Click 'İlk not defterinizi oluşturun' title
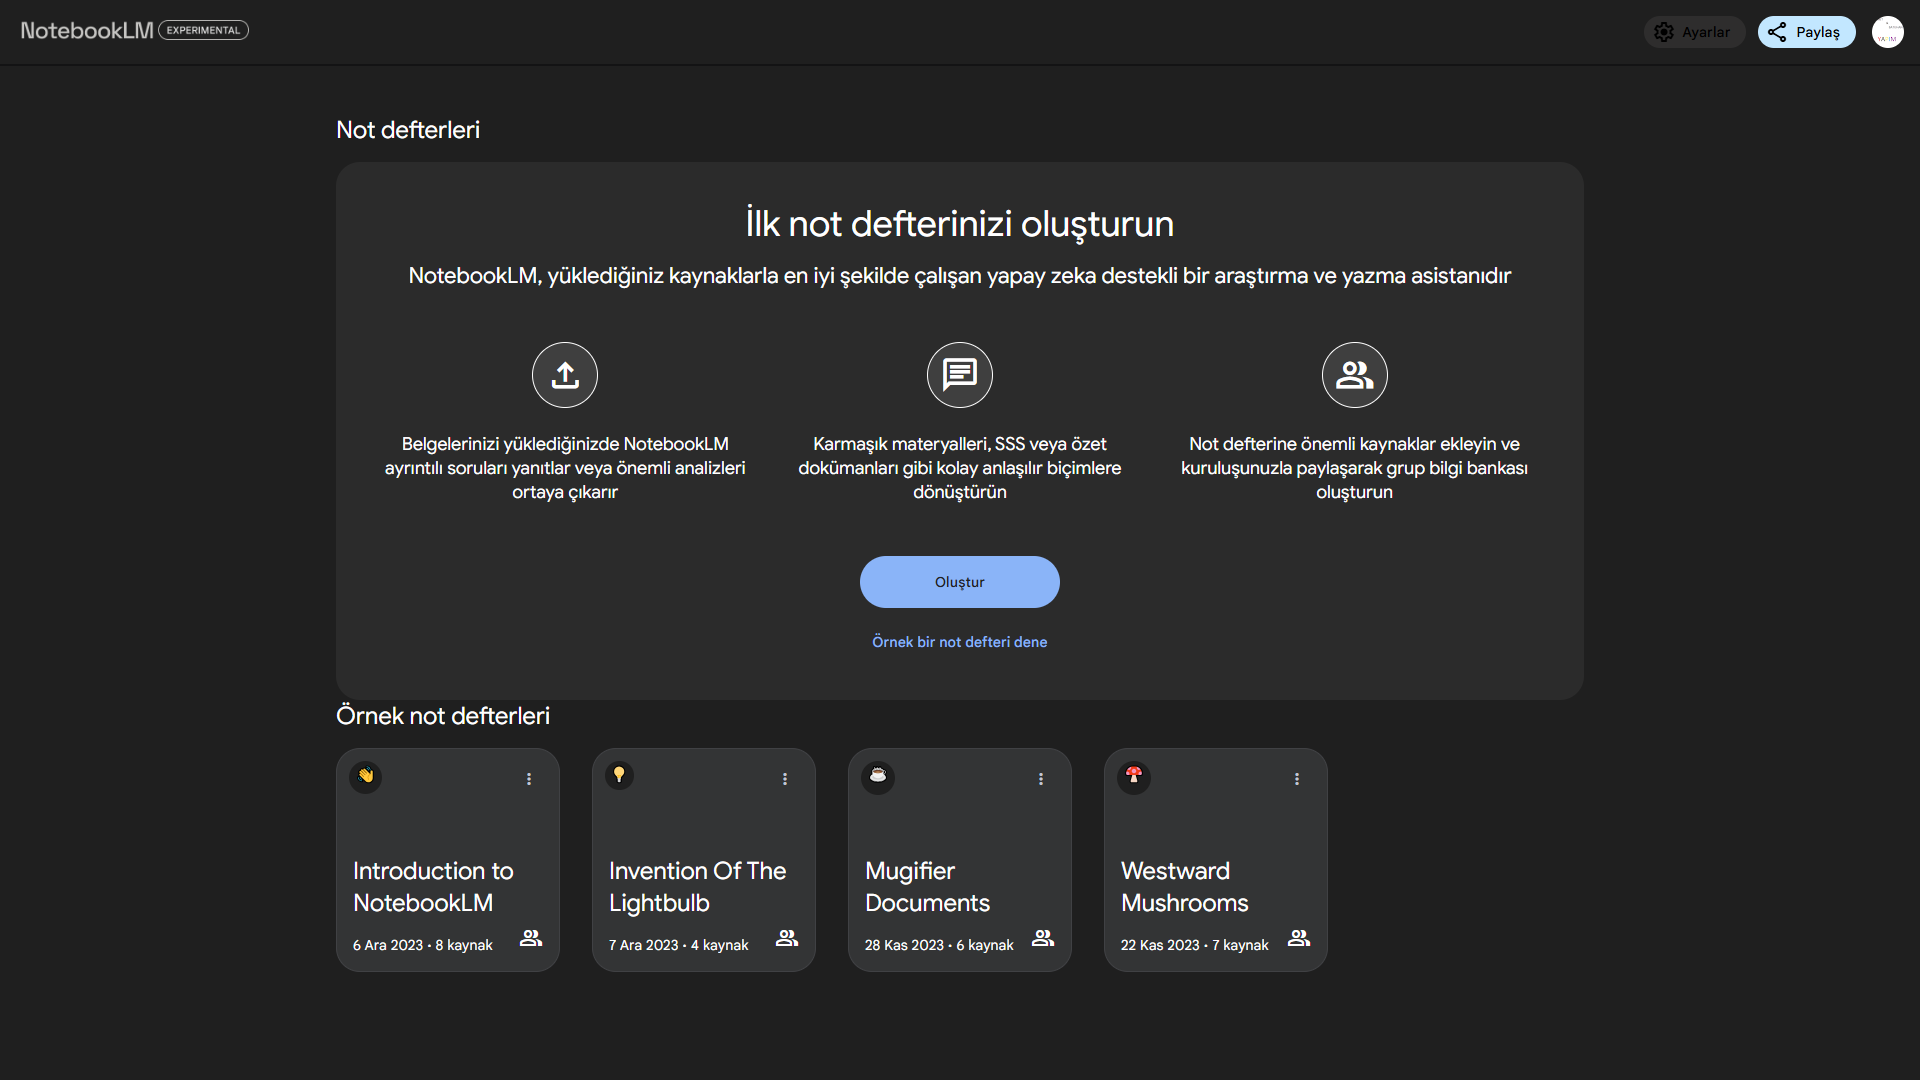 (960, 224)
